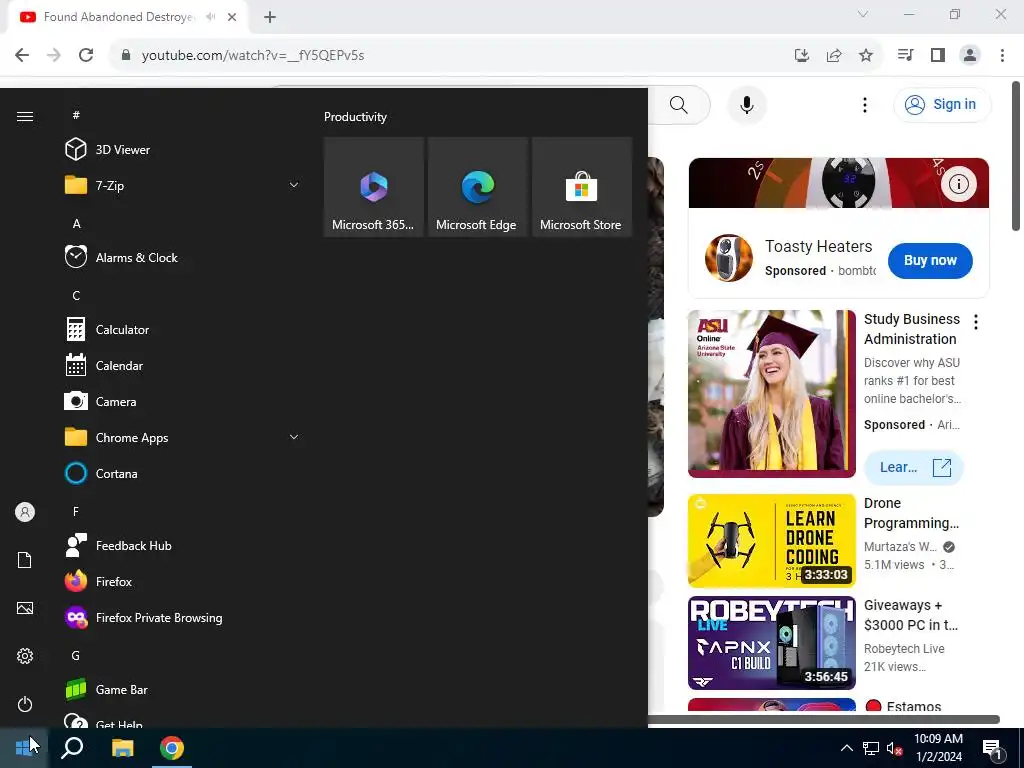Bookmark this page with the star
This screenshot has height=768, width=1024.
coord(866,55)
